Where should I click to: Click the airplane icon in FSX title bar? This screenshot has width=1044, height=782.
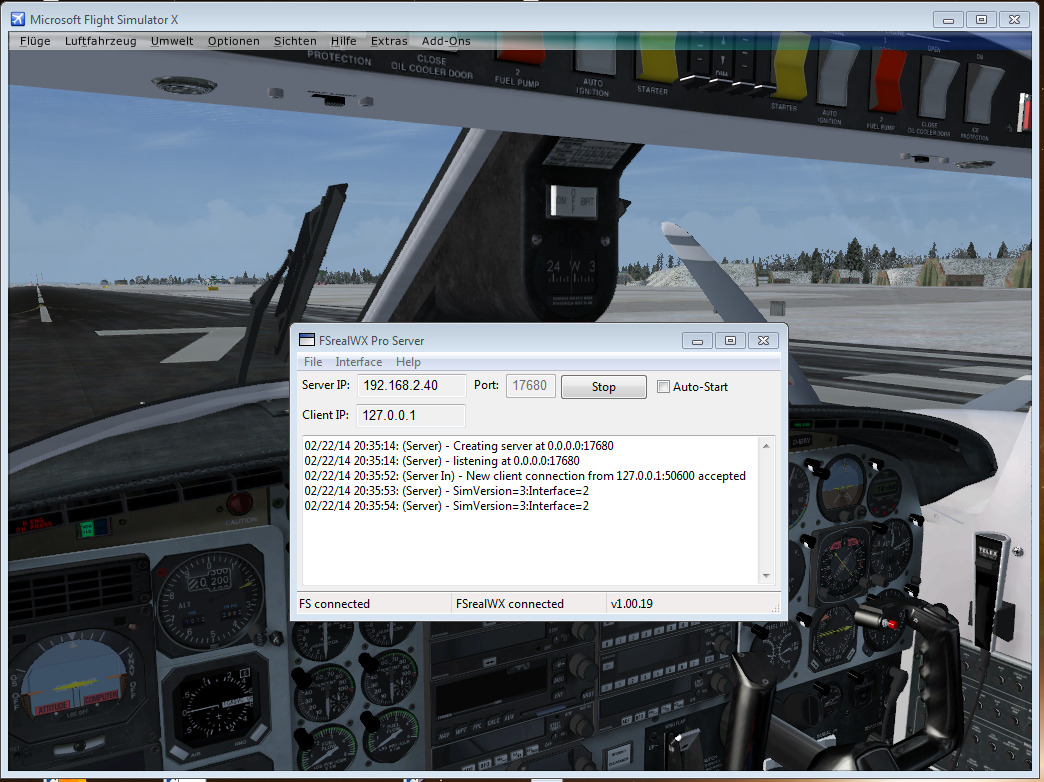coord(15,19)
